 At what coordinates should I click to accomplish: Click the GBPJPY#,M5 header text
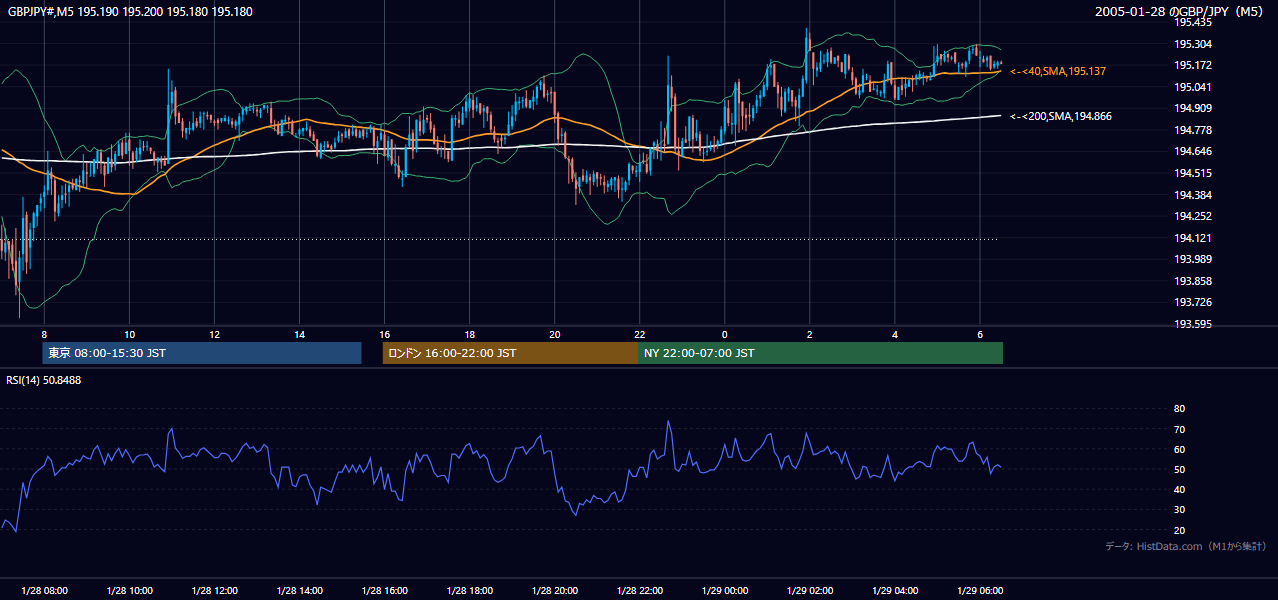click(x=129, y=12)
